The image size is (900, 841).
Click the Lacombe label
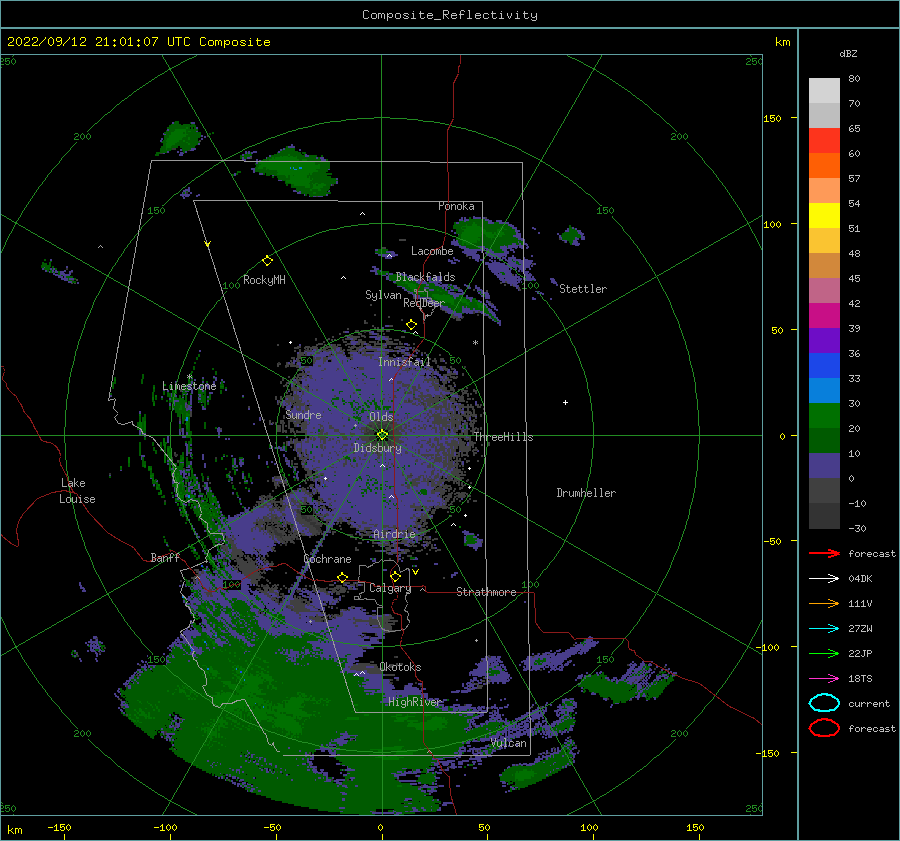tap(432, 251)
